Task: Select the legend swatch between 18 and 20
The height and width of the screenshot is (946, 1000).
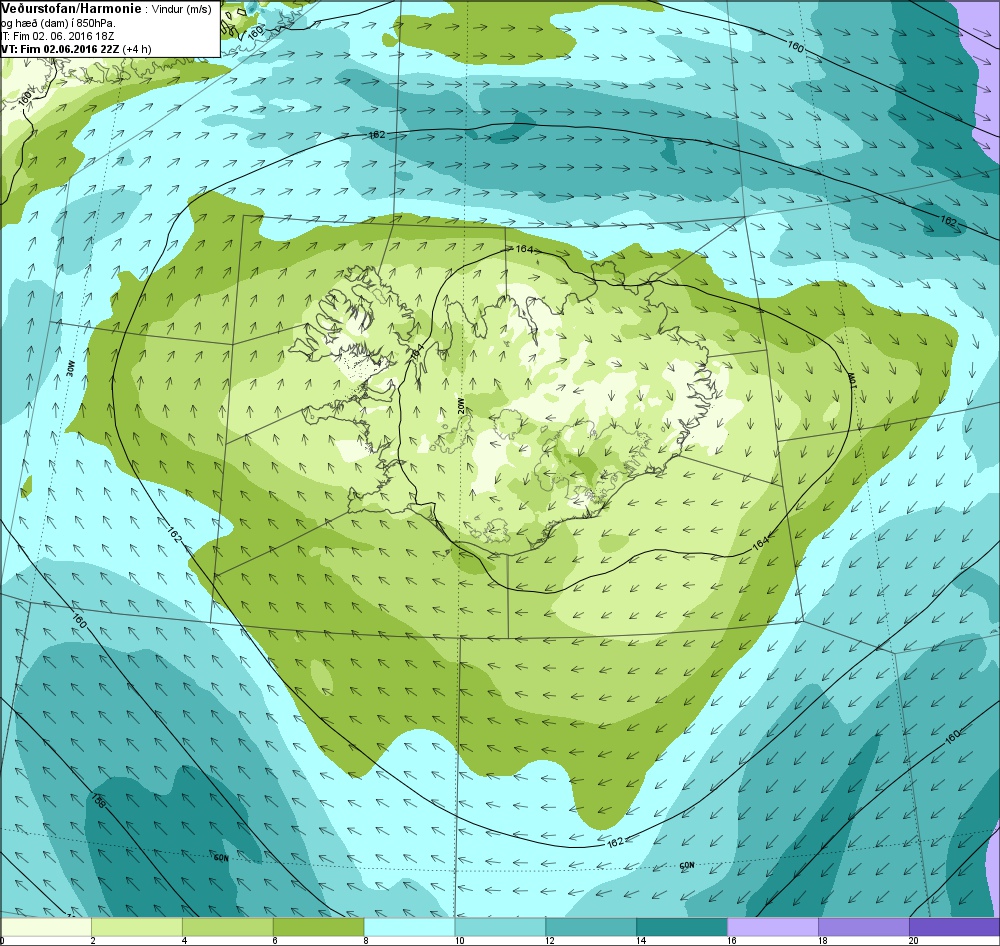Action: point(864,926)
